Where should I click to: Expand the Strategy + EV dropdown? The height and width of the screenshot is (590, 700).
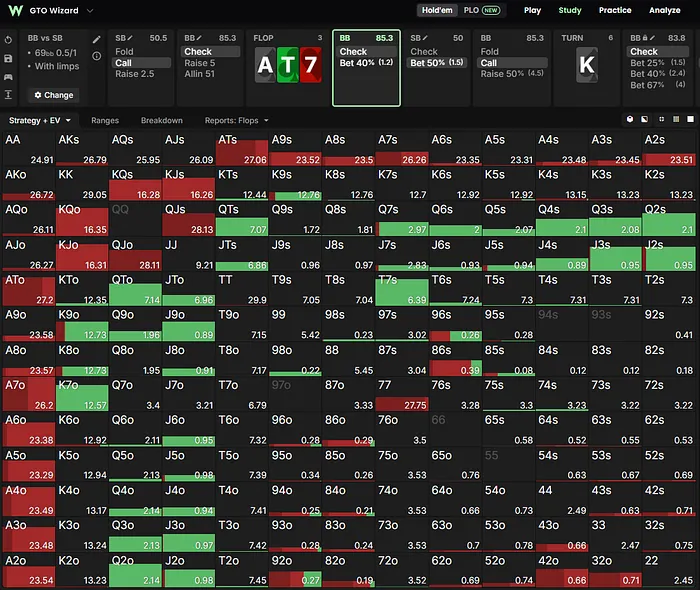pos(40,120)
